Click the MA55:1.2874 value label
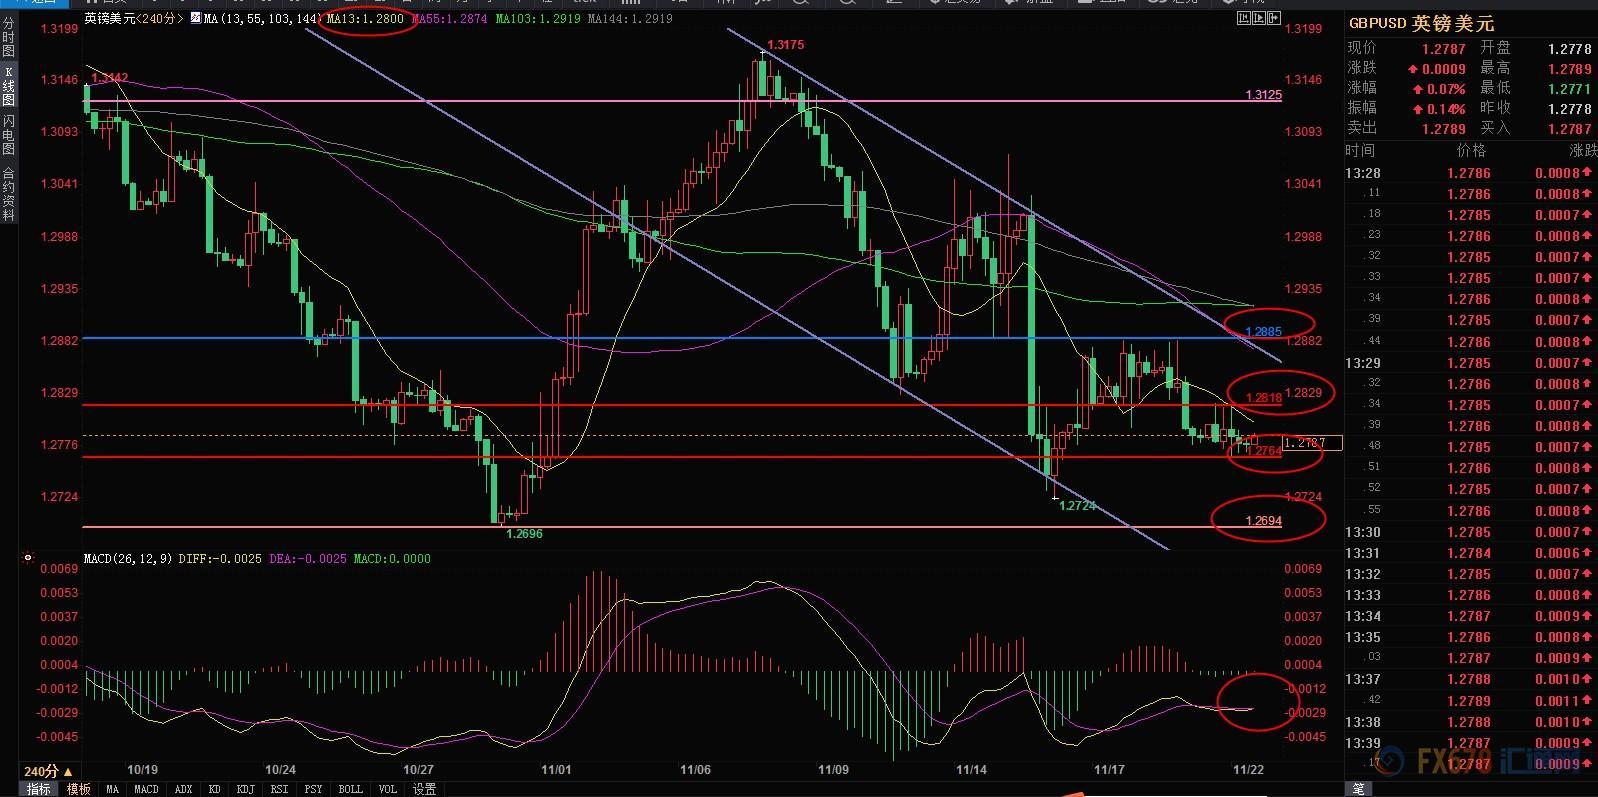1598x797 pixels. click(449, 18)
